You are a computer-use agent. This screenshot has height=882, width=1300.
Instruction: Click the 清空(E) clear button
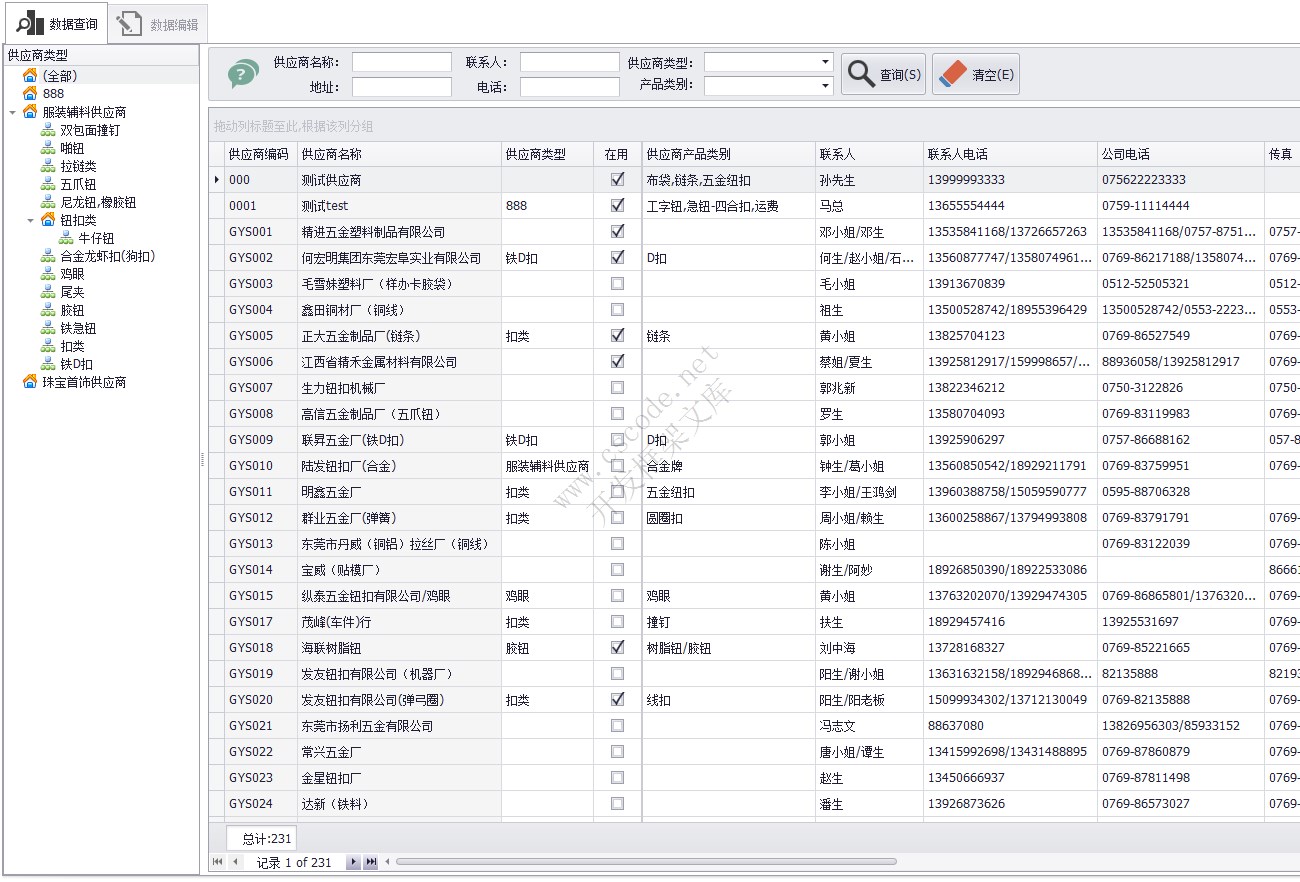(976, 74)
